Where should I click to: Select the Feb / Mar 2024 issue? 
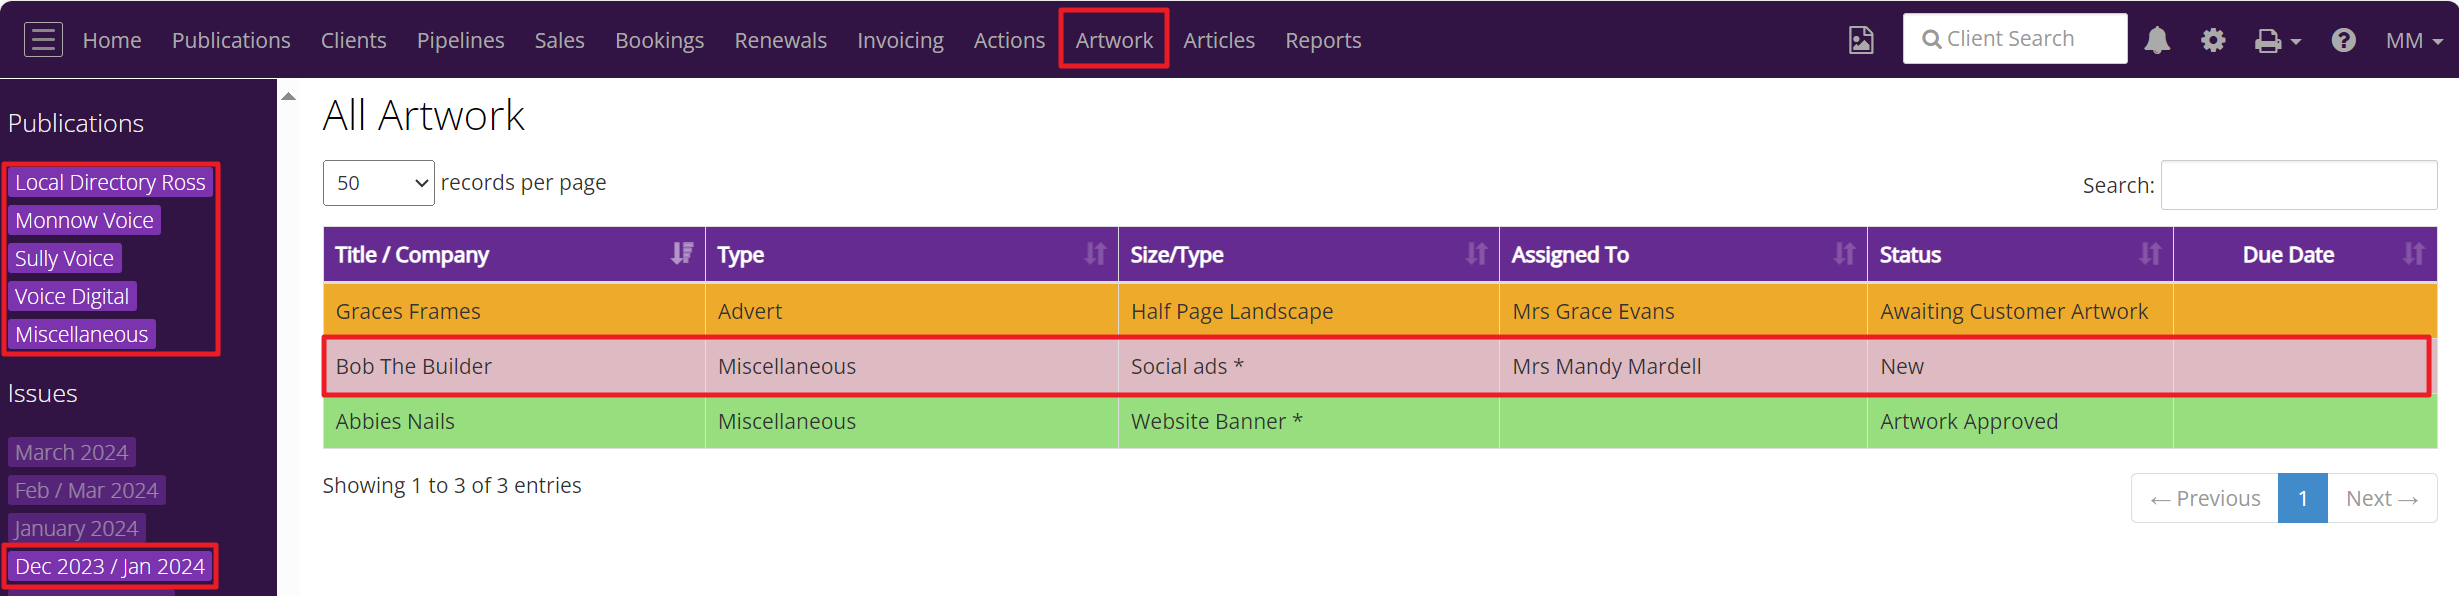click(86, 490)
